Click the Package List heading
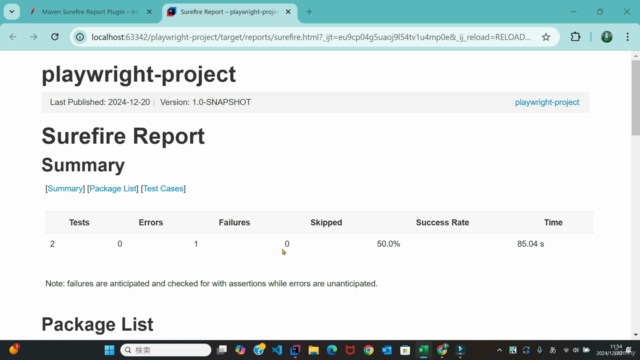This screenshot has width=640, height=360. (x=98, y=324)
